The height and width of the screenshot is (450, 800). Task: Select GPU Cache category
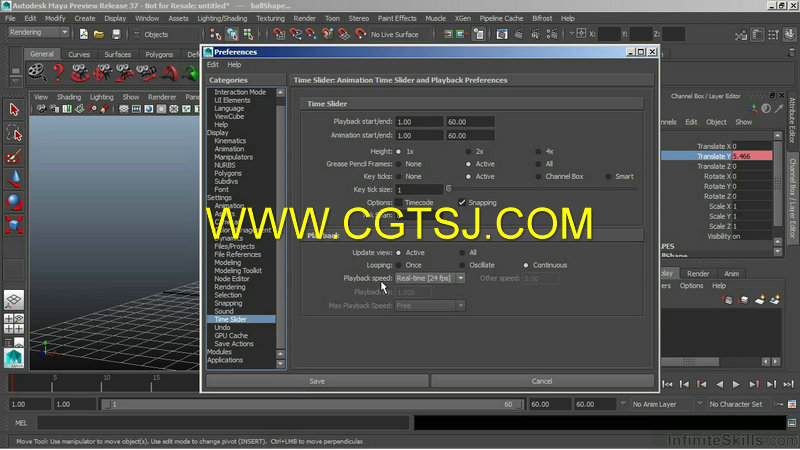(231, 336)
